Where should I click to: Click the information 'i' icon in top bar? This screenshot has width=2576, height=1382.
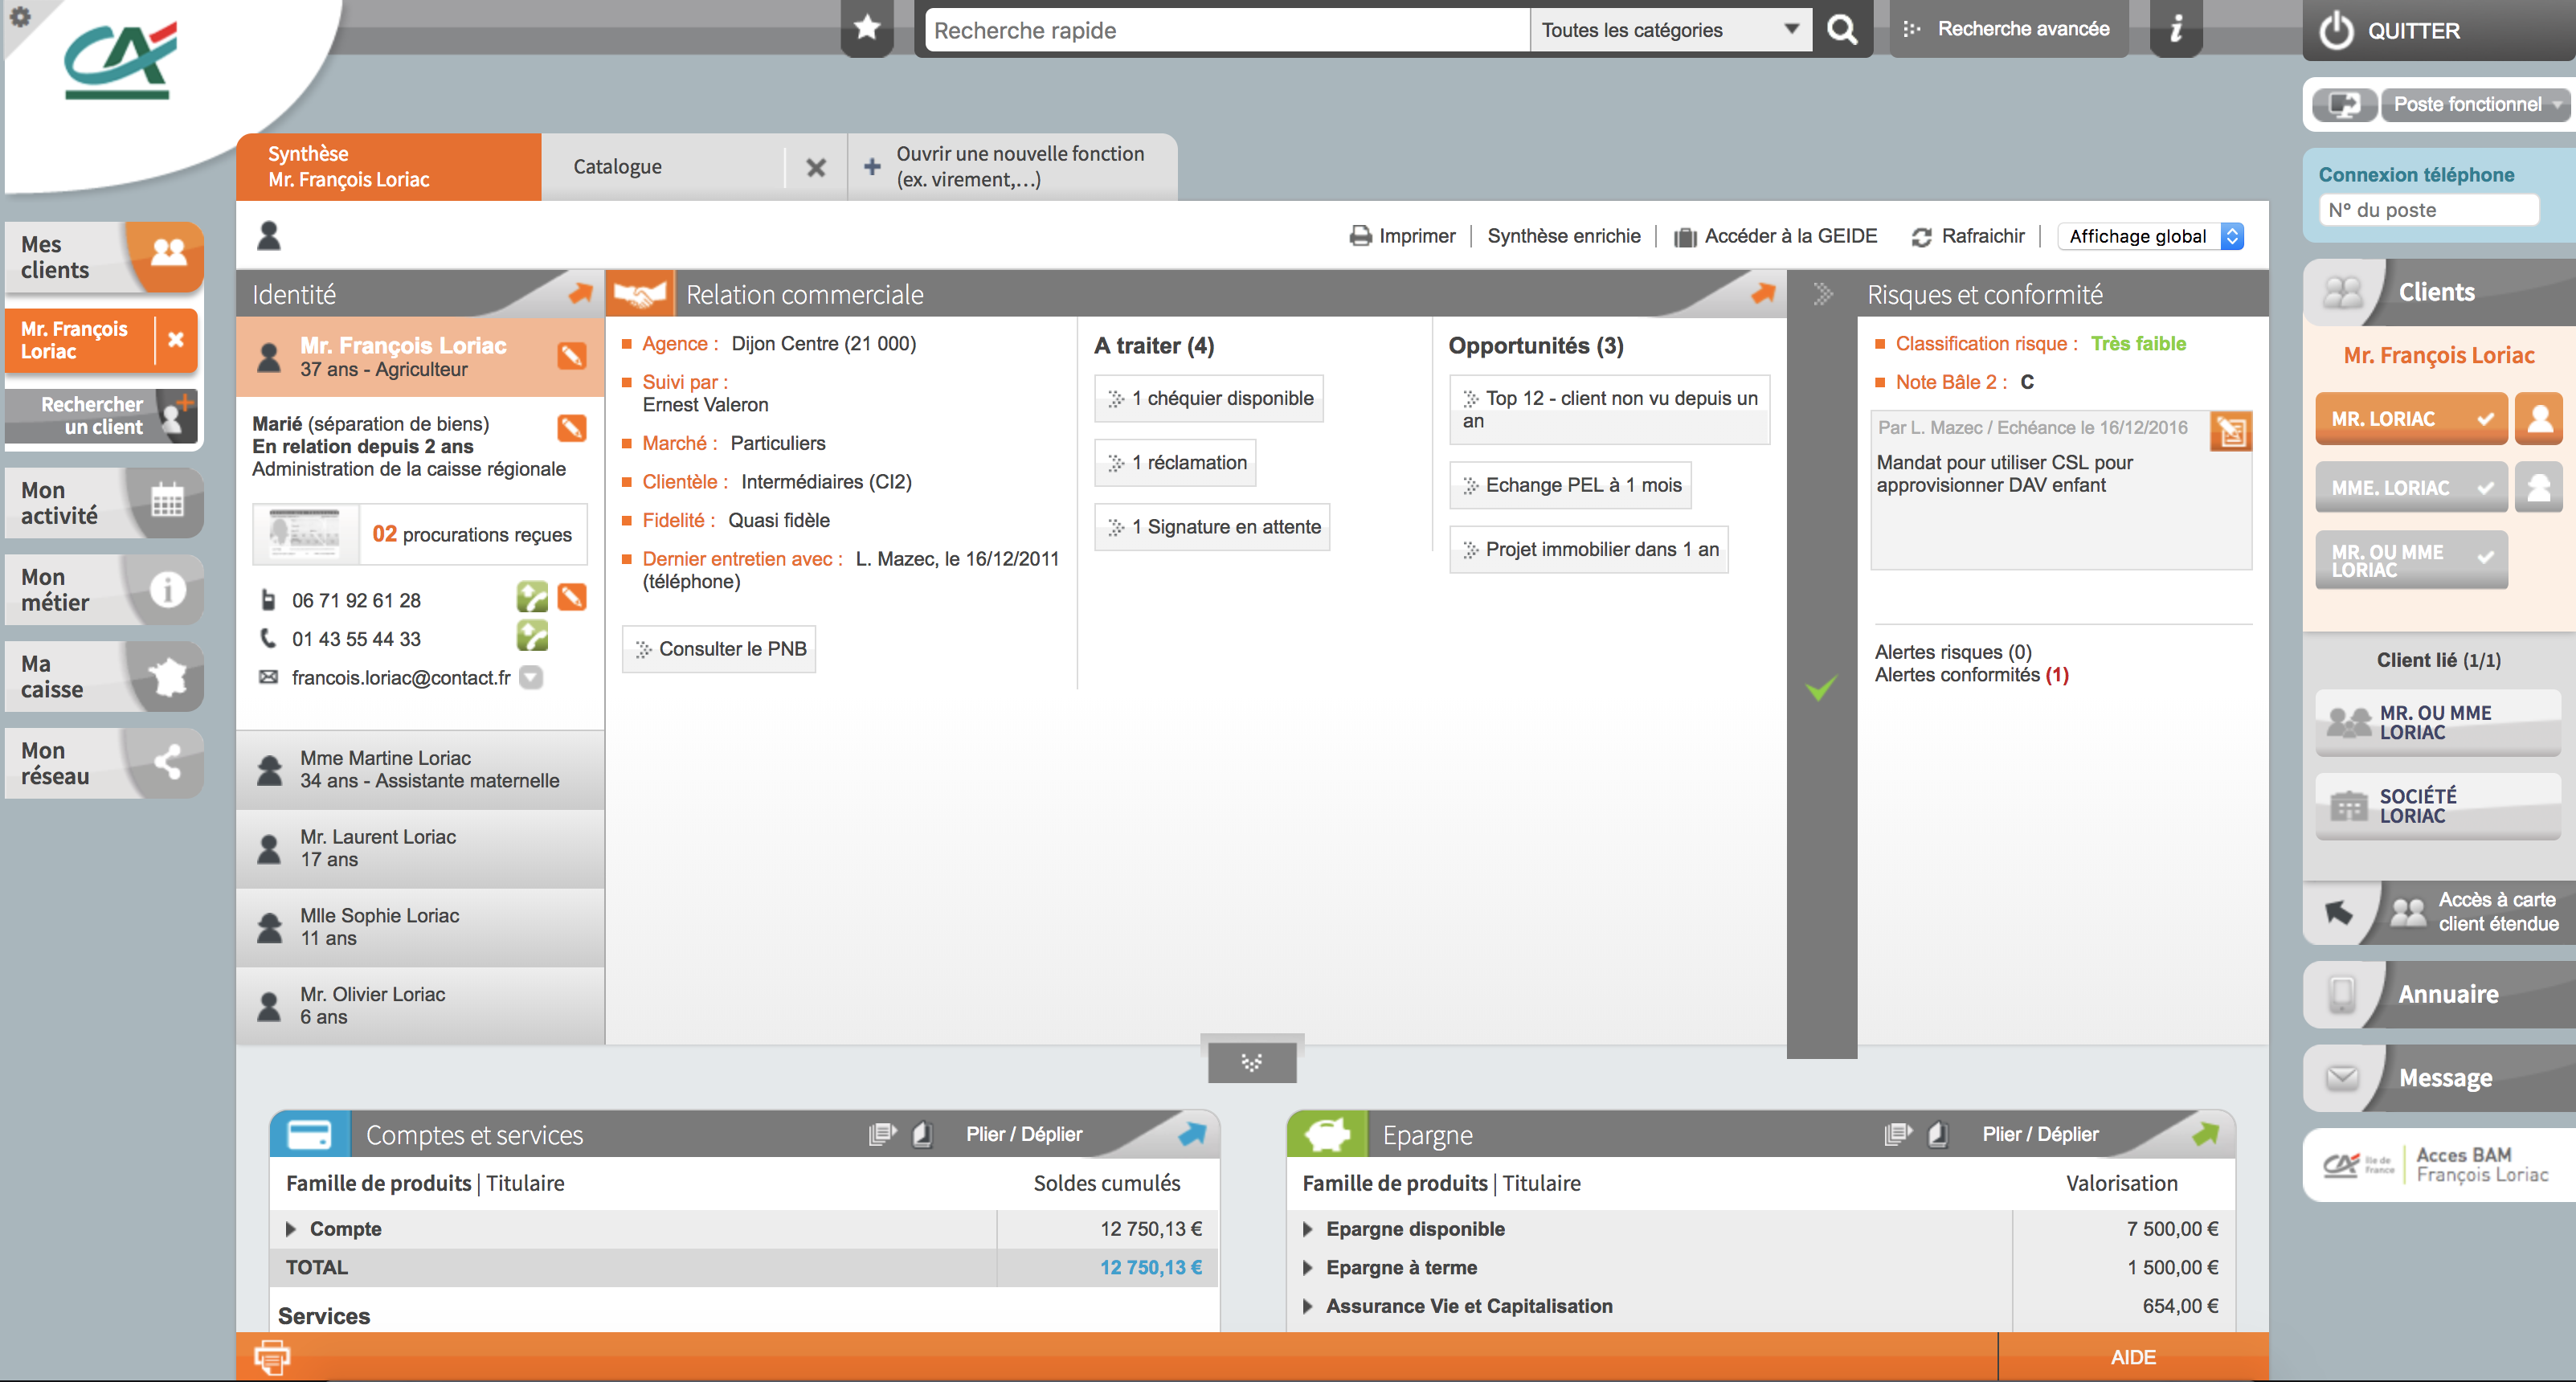(x=2175, y=29)
